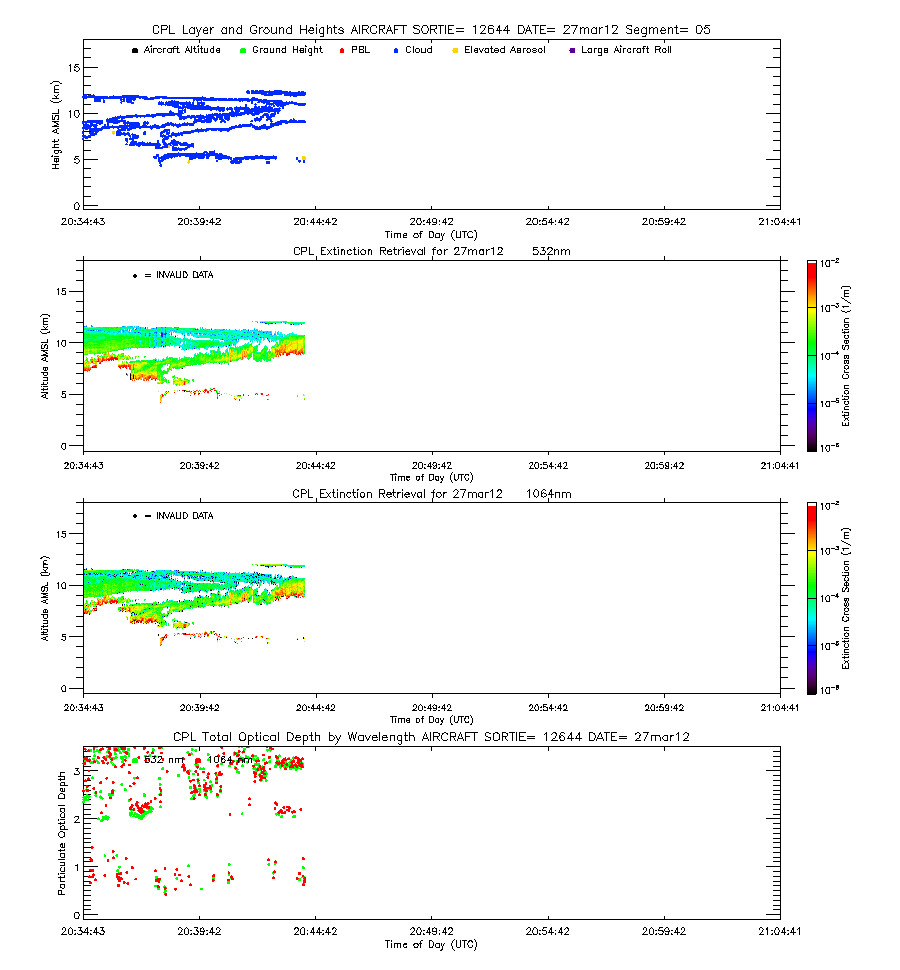
Task: Click the 'Height AMSL (km)' axis label
Action: [56, 125]
